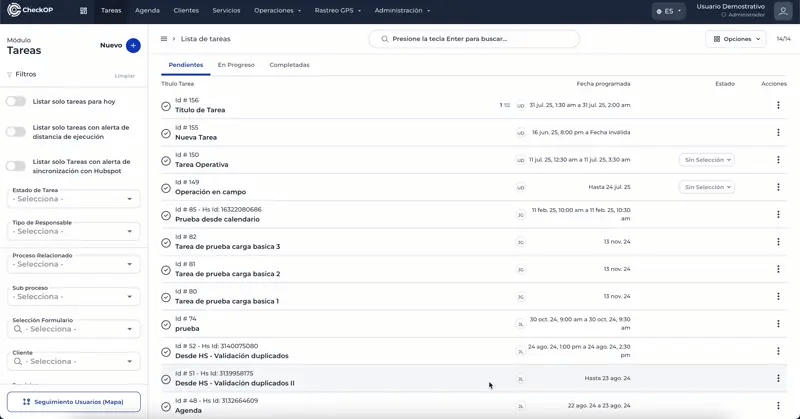800x419 pixels.
Task: Open task titled Tarea de prueba carga basica 1
Action: [x=227, y=301]
